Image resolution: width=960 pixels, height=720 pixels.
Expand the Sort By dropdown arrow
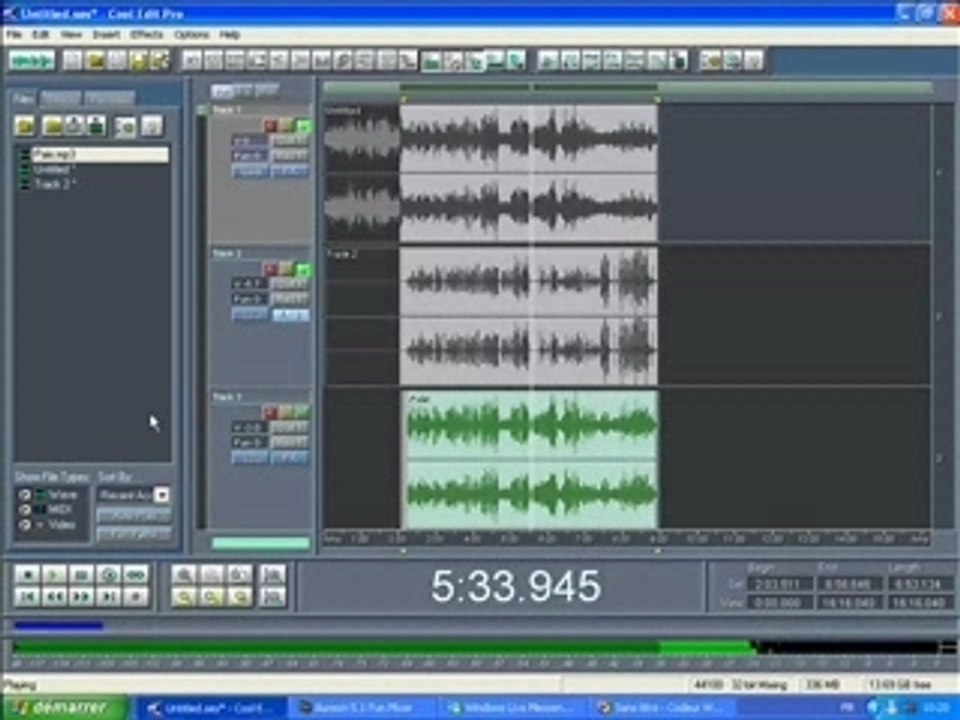162,495
